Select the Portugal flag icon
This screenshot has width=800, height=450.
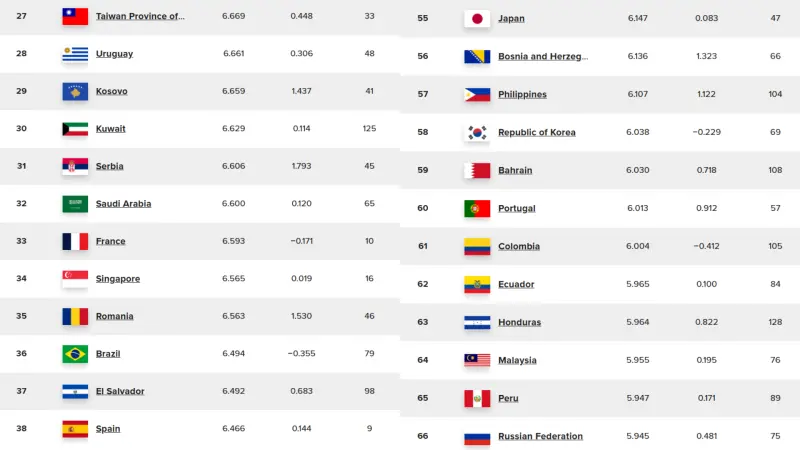(477, 209)
